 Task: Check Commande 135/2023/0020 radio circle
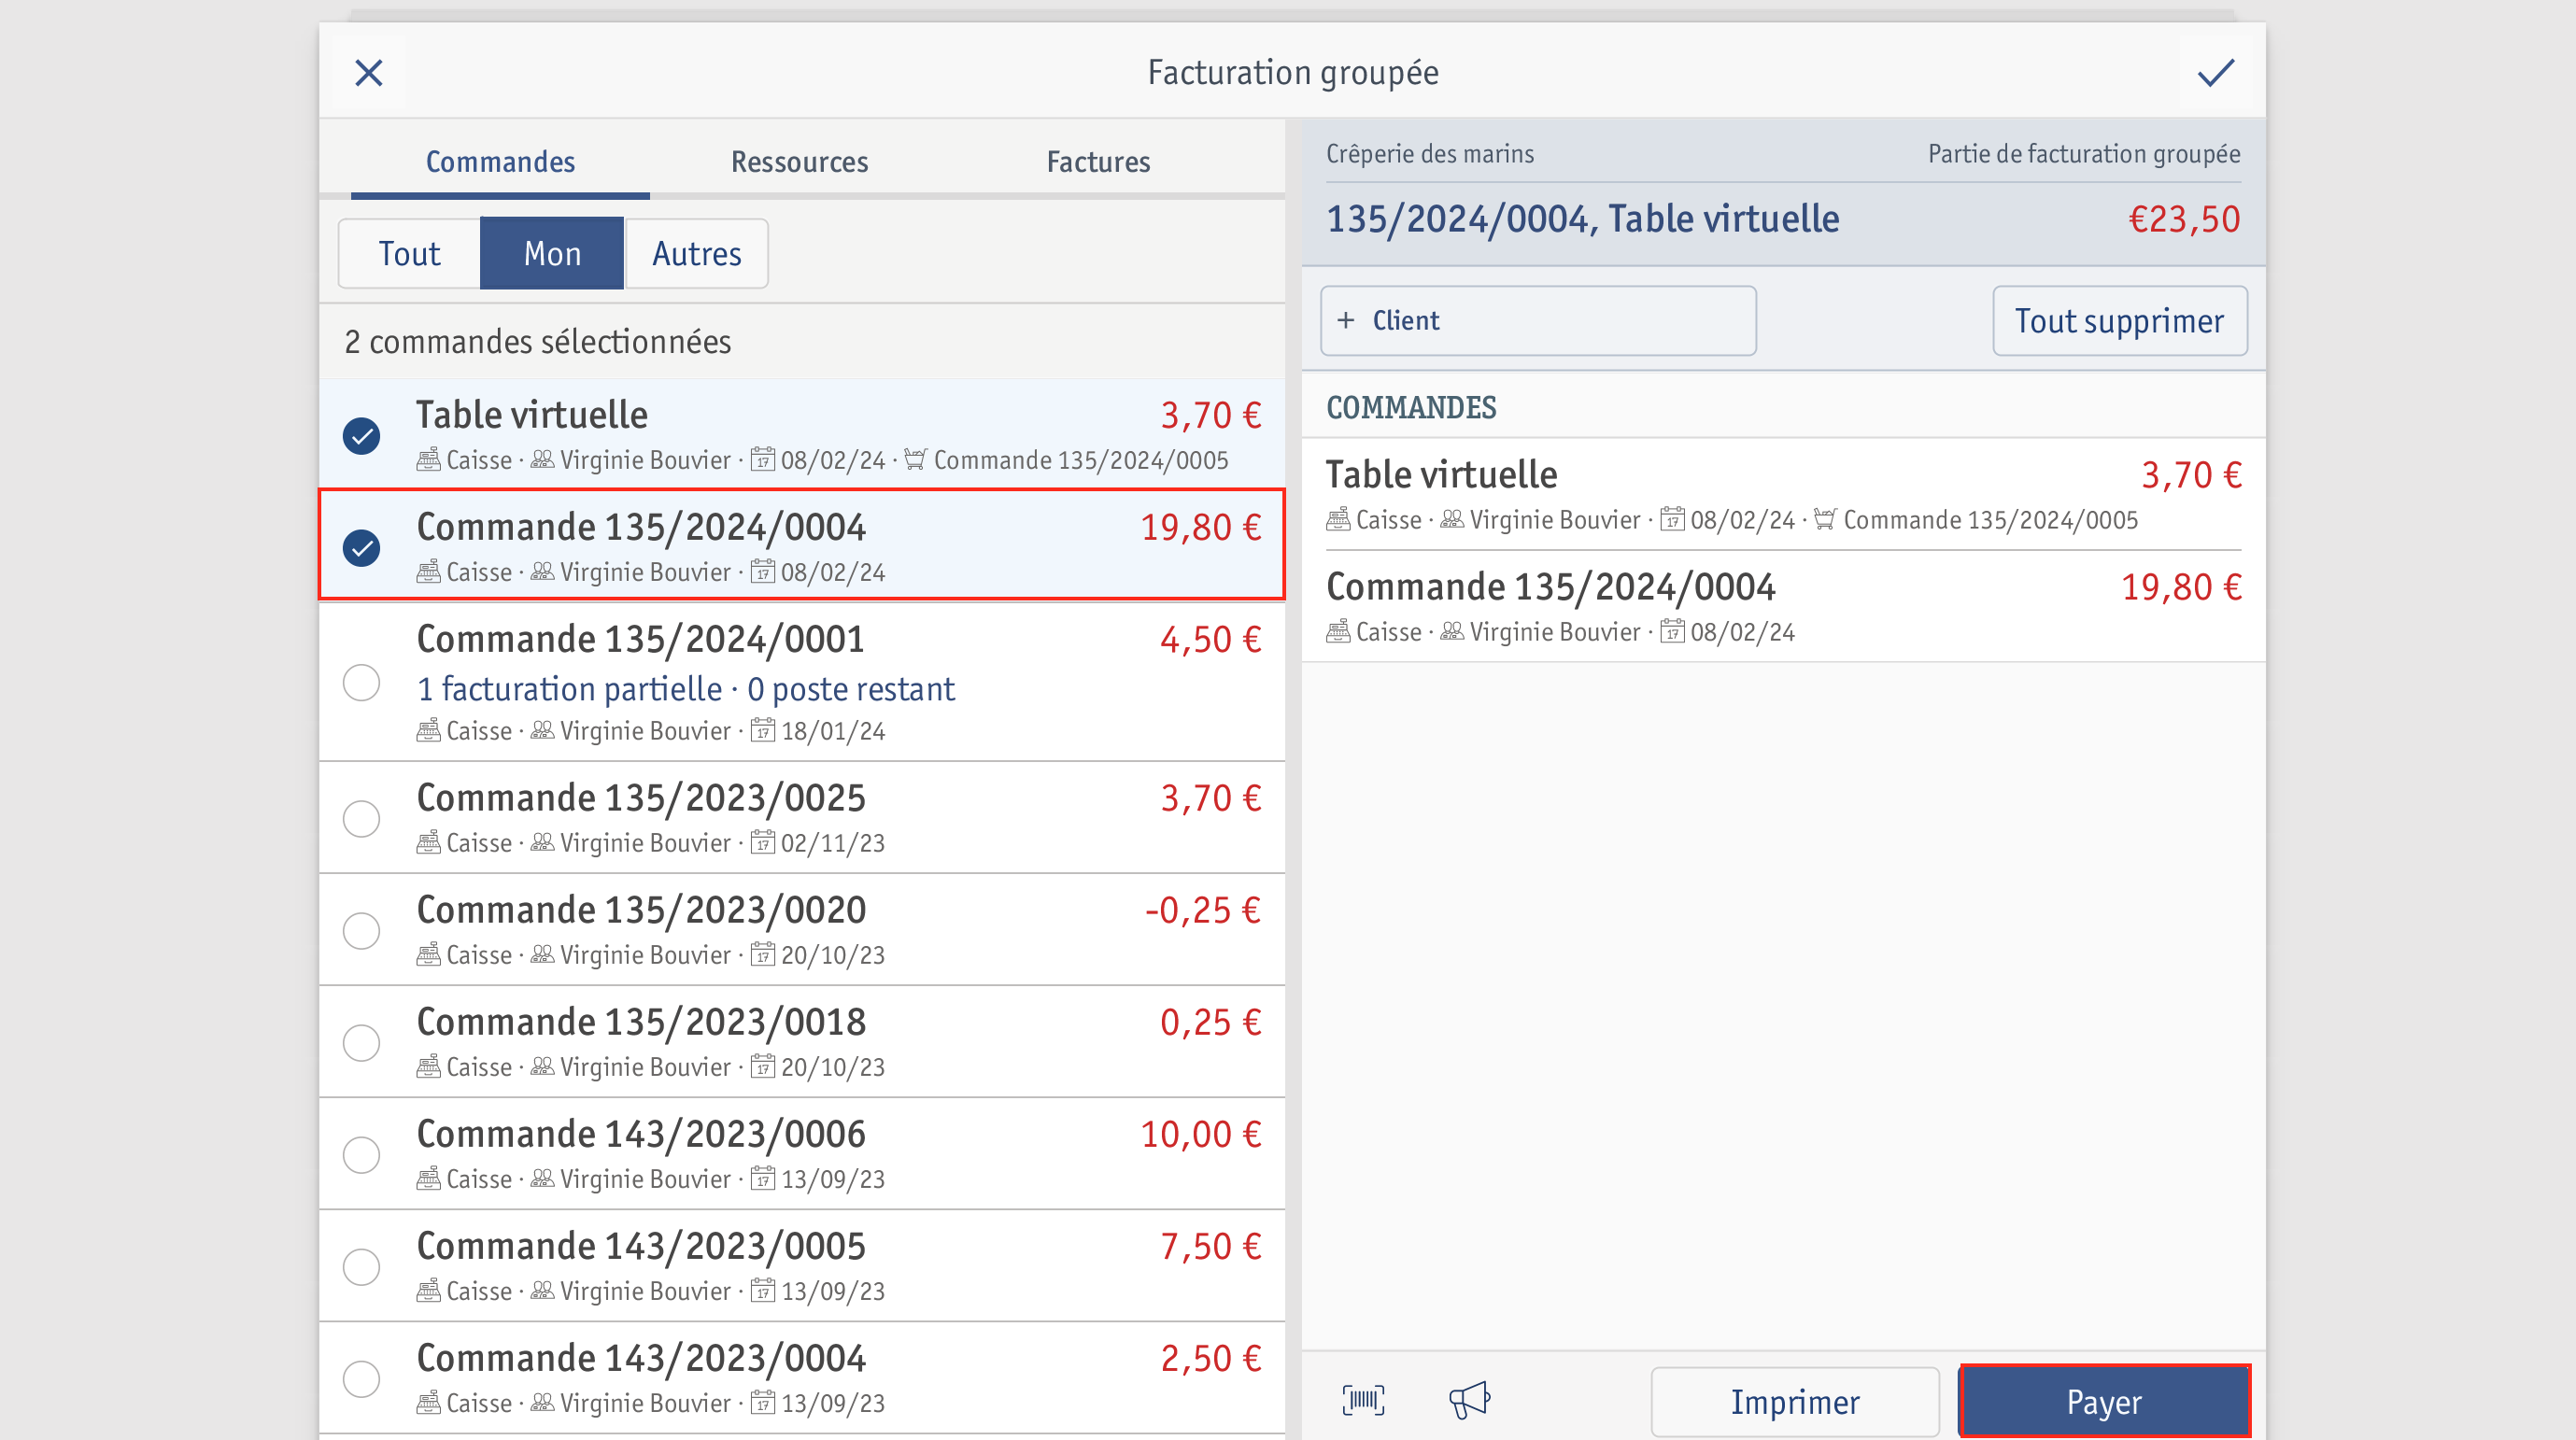click(361, 931)
